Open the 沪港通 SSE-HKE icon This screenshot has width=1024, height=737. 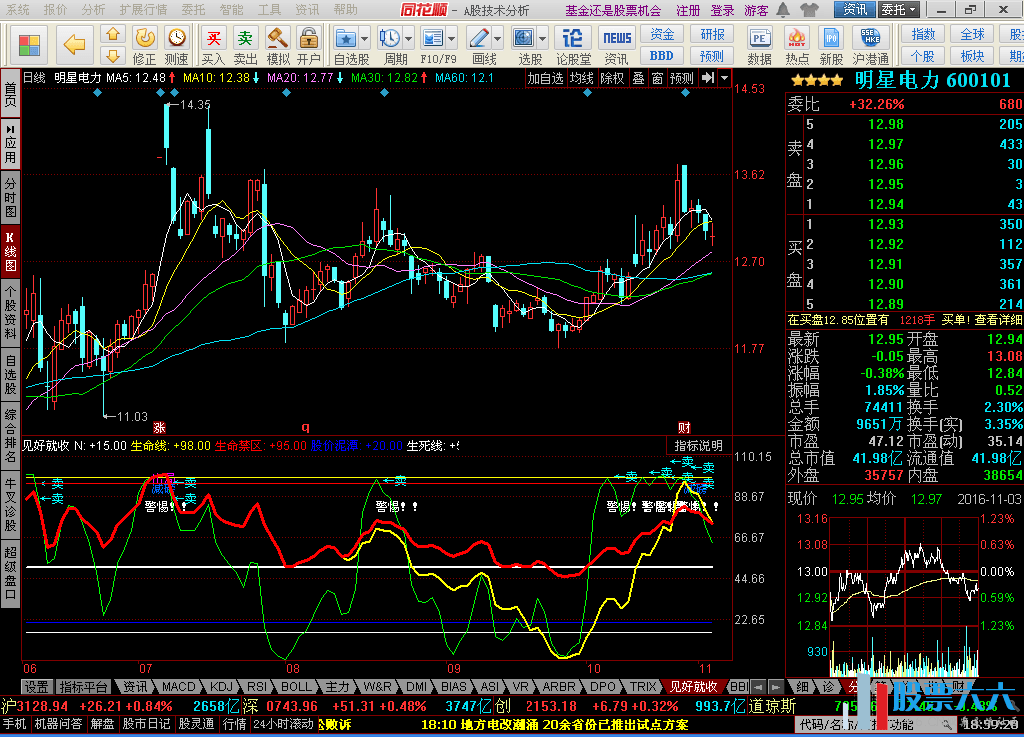(x=871, y=46)
